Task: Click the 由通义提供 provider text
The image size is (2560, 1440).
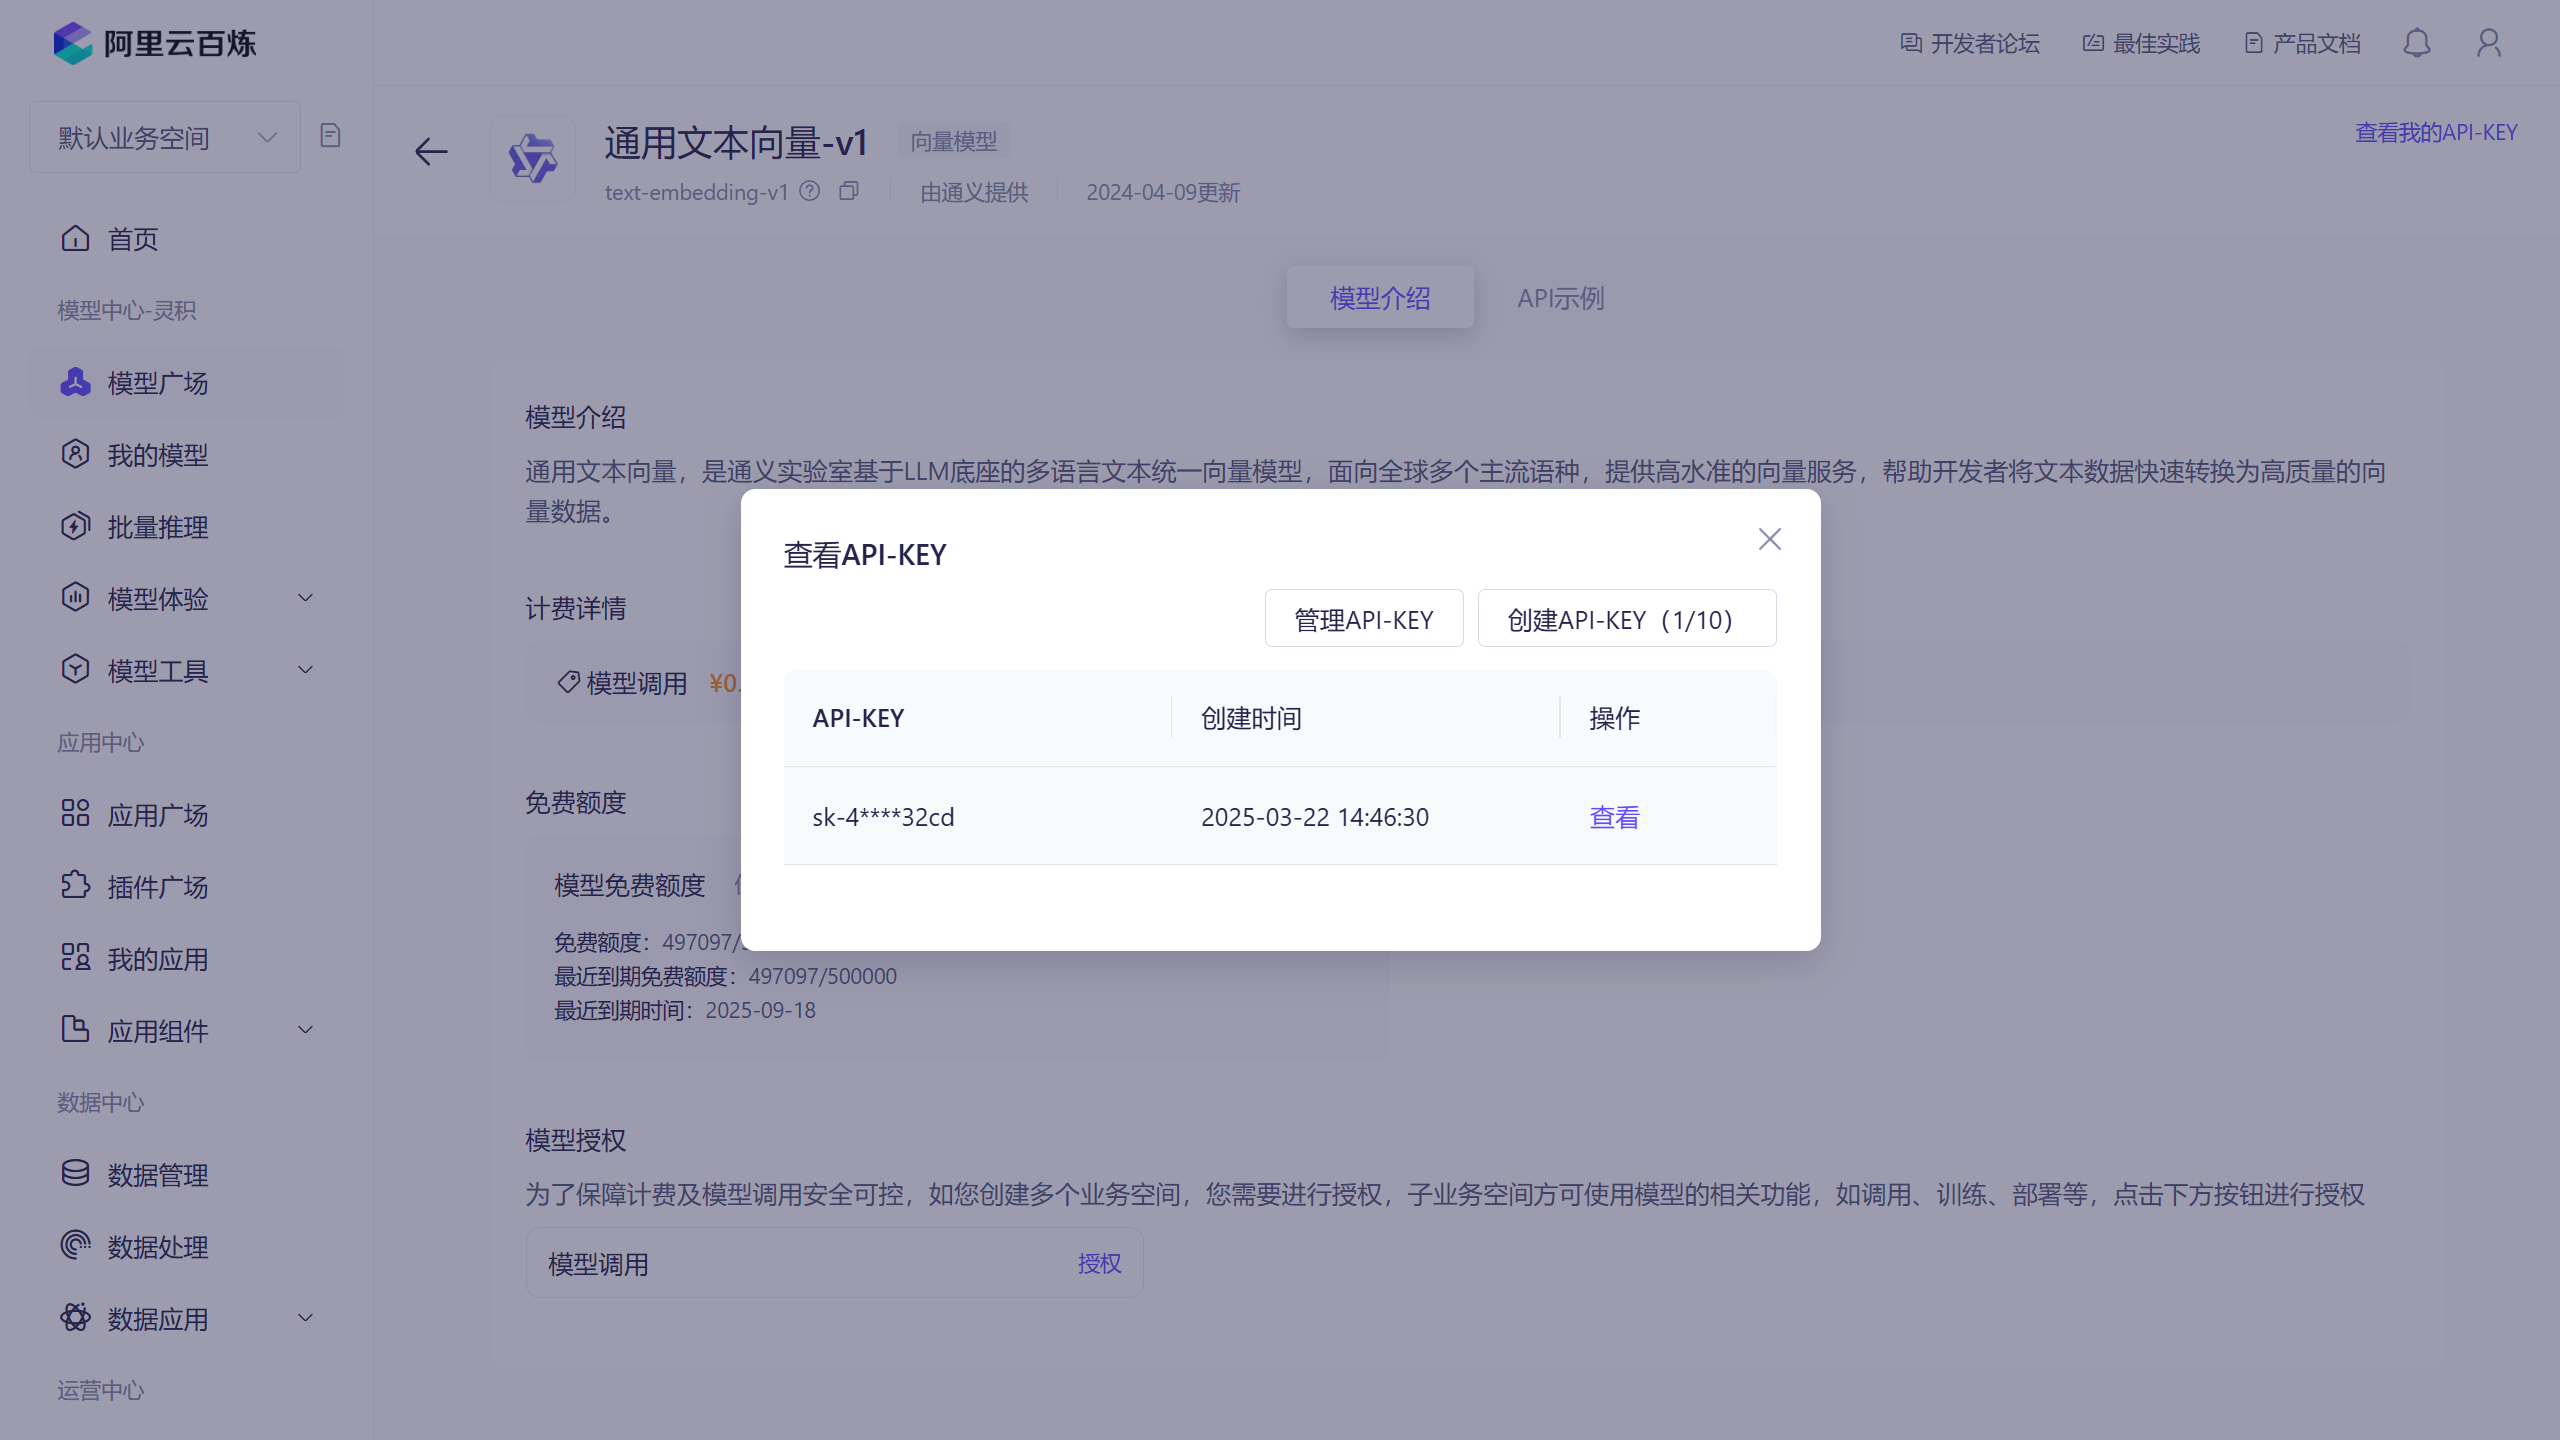Action: (x=974, y=192)
